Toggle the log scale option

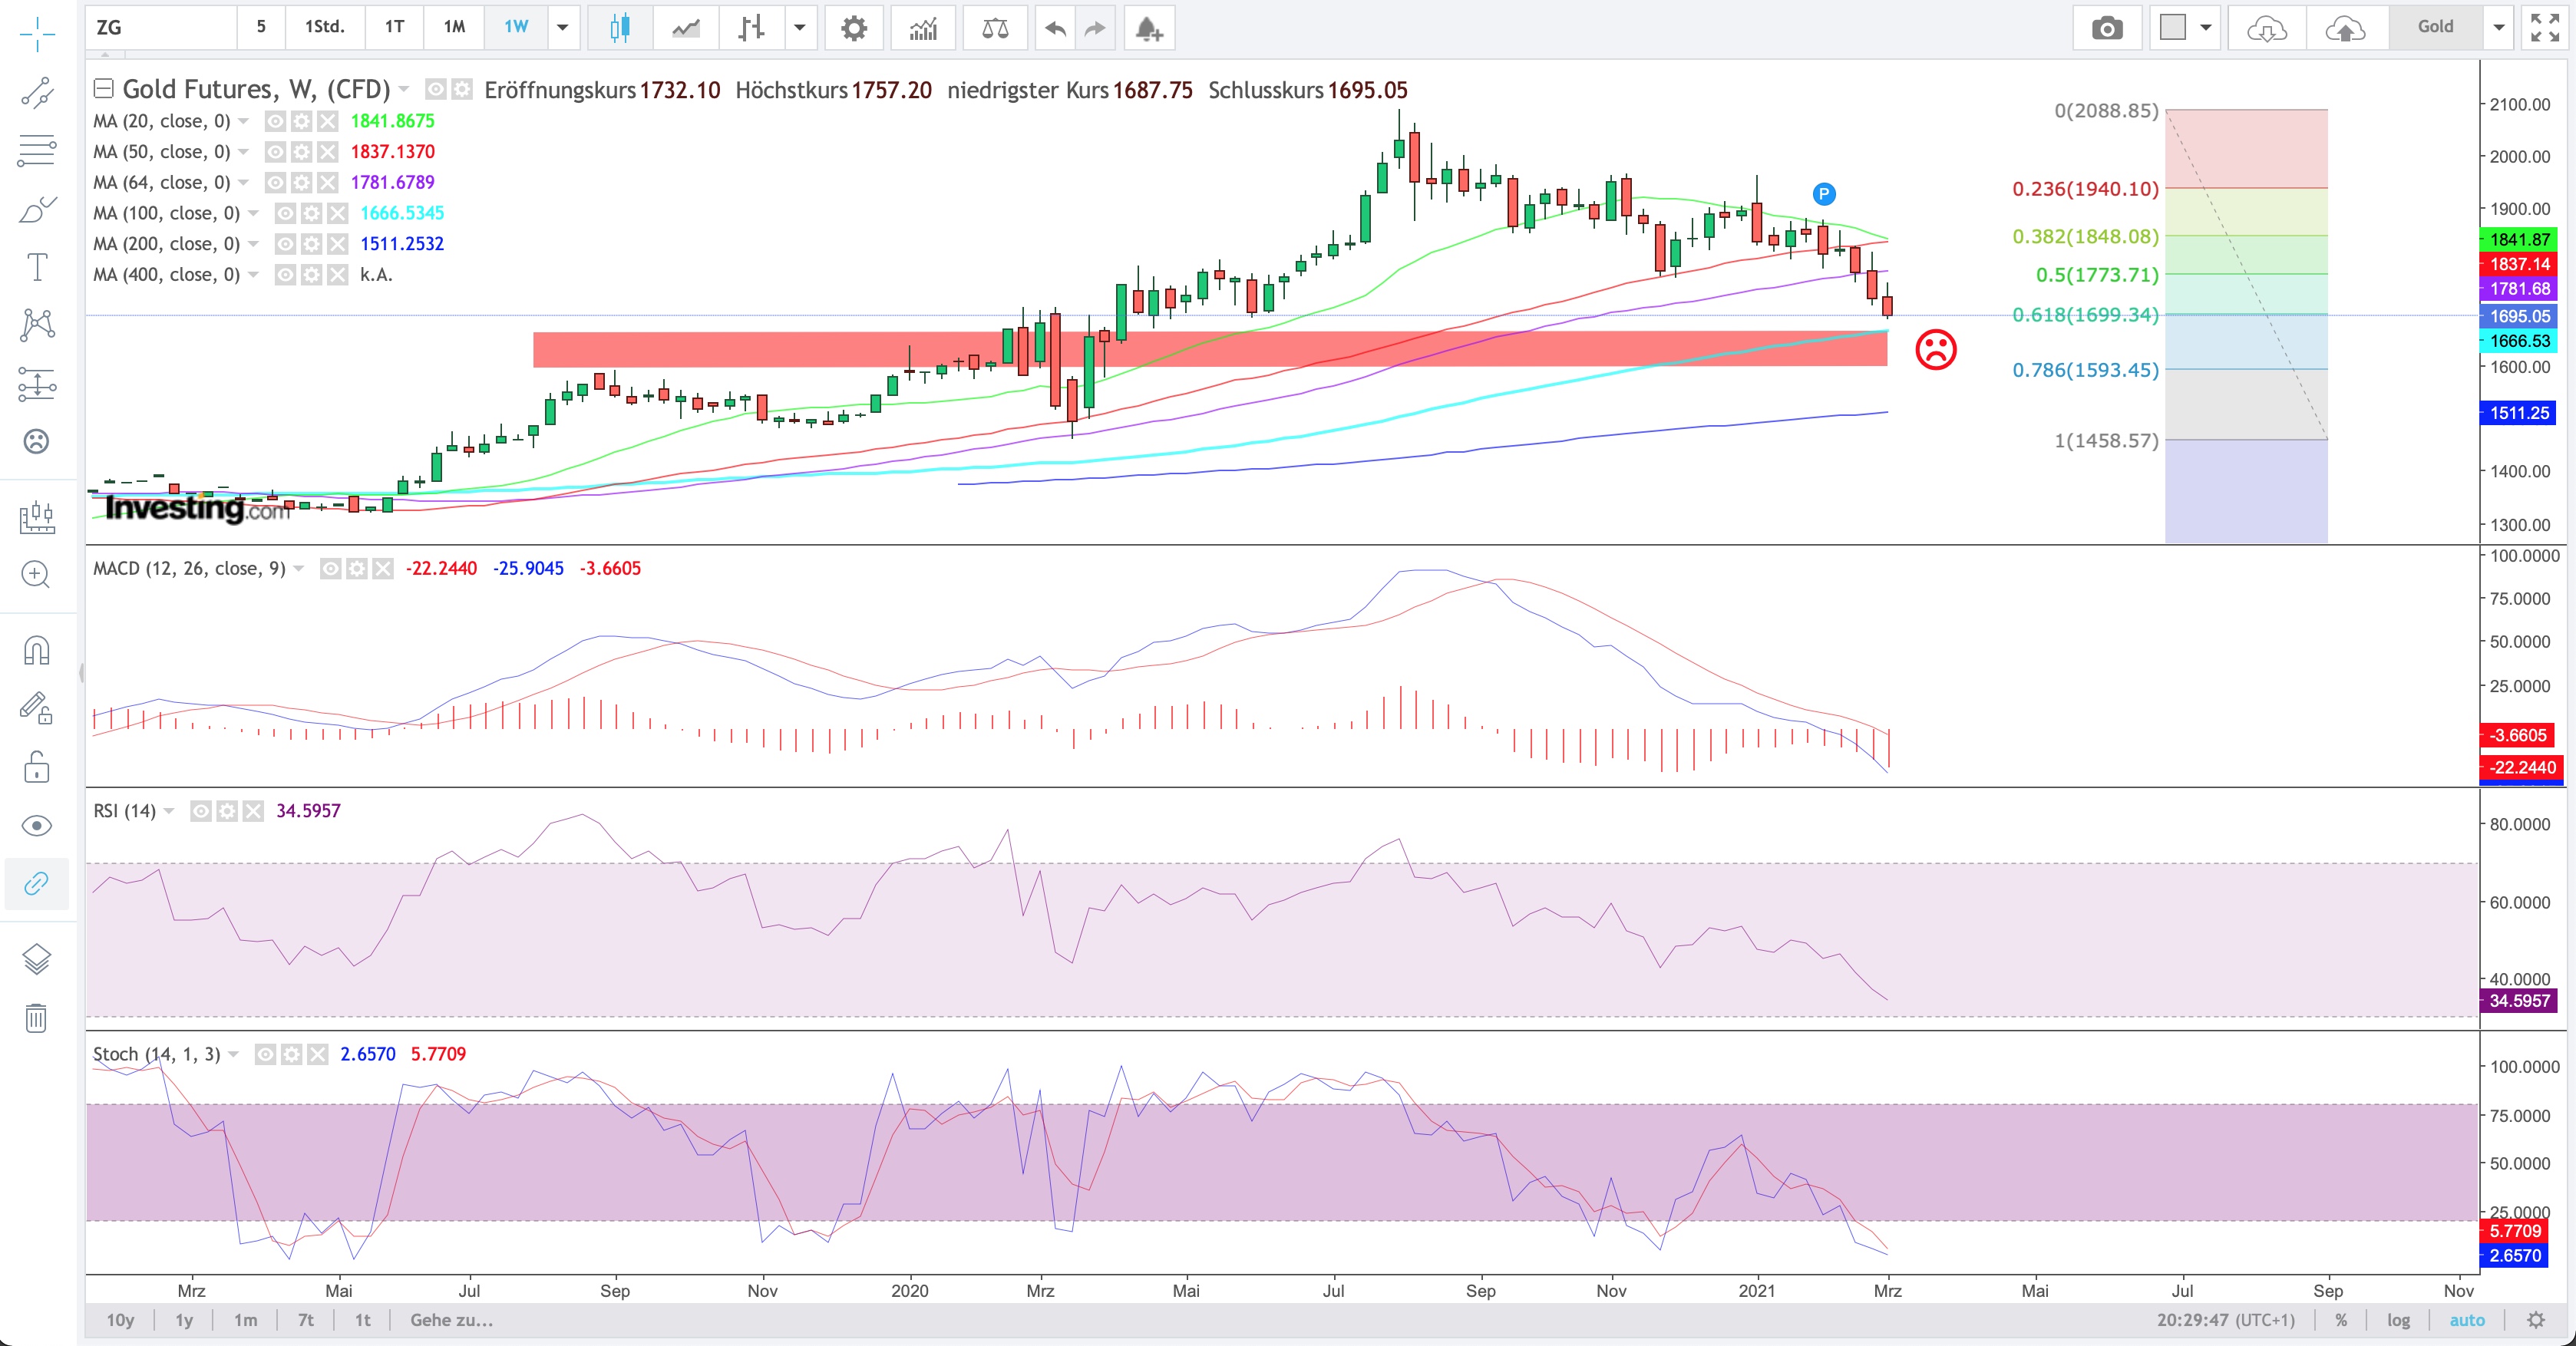pos(2398,1320)
